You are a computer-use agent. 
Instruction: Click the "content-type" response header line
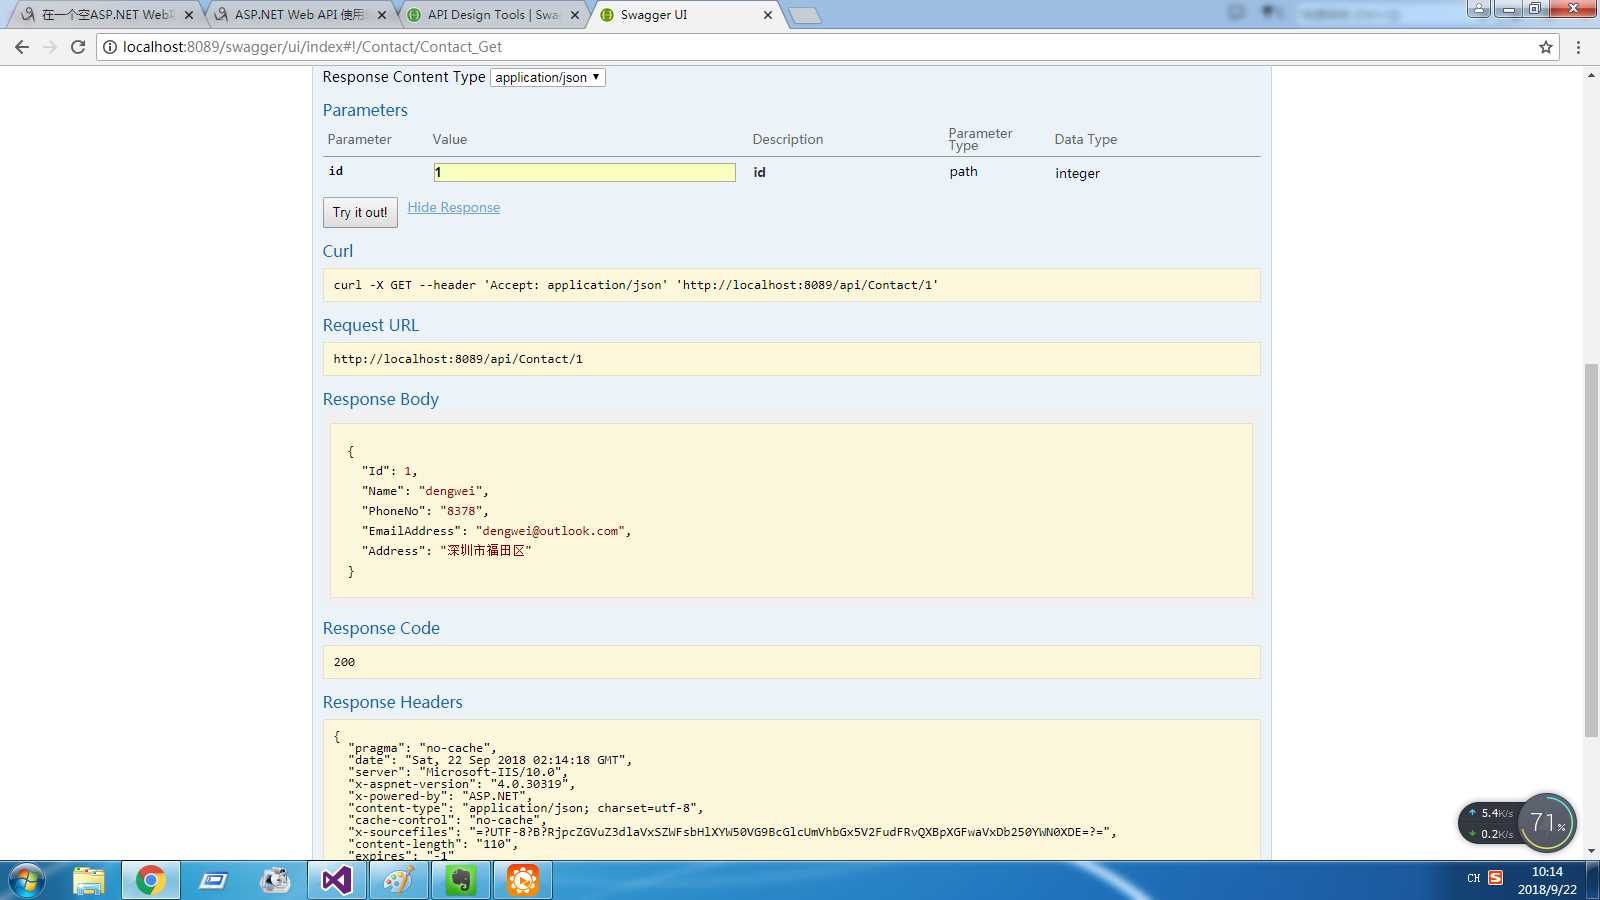(526, 808)
